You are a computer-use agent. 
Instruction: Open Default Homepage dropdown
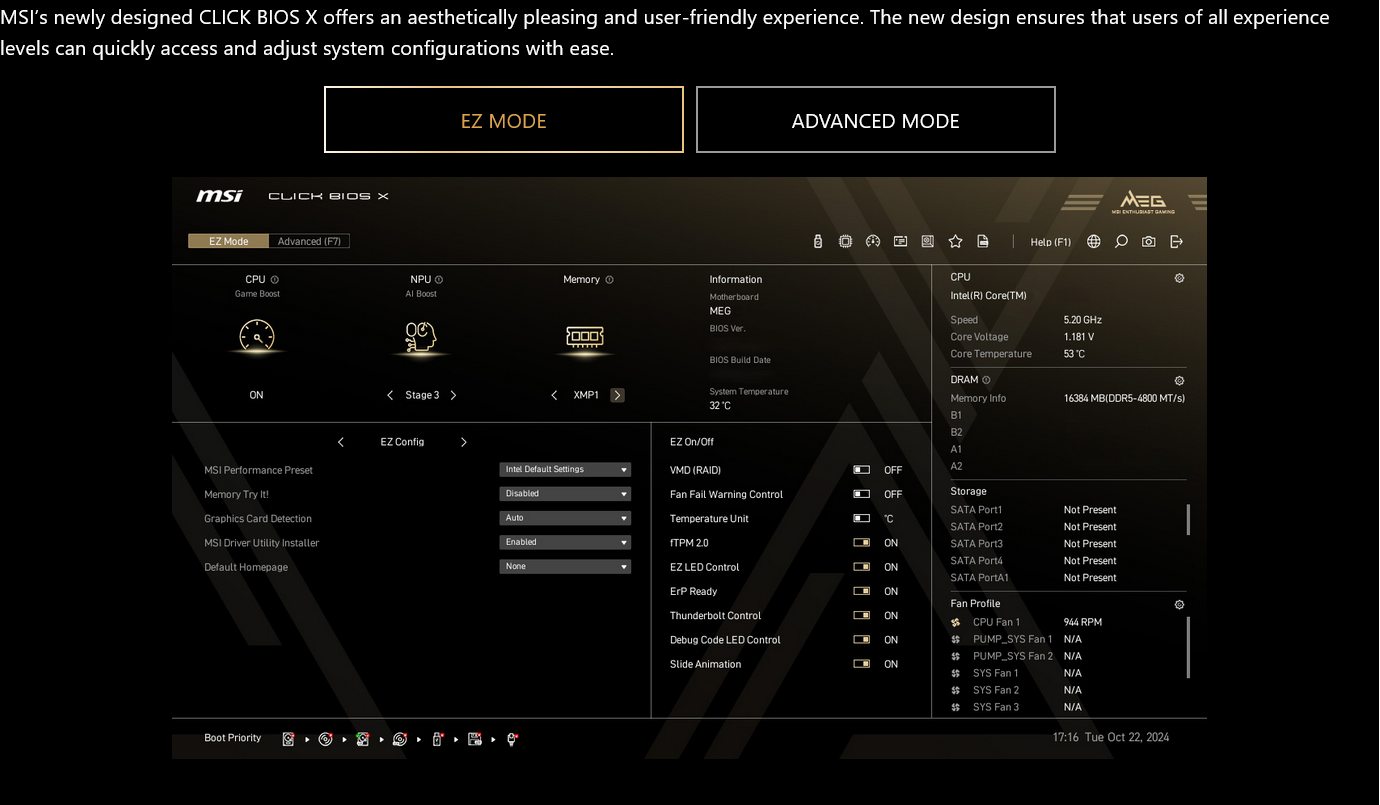click(x=565, y=566)
